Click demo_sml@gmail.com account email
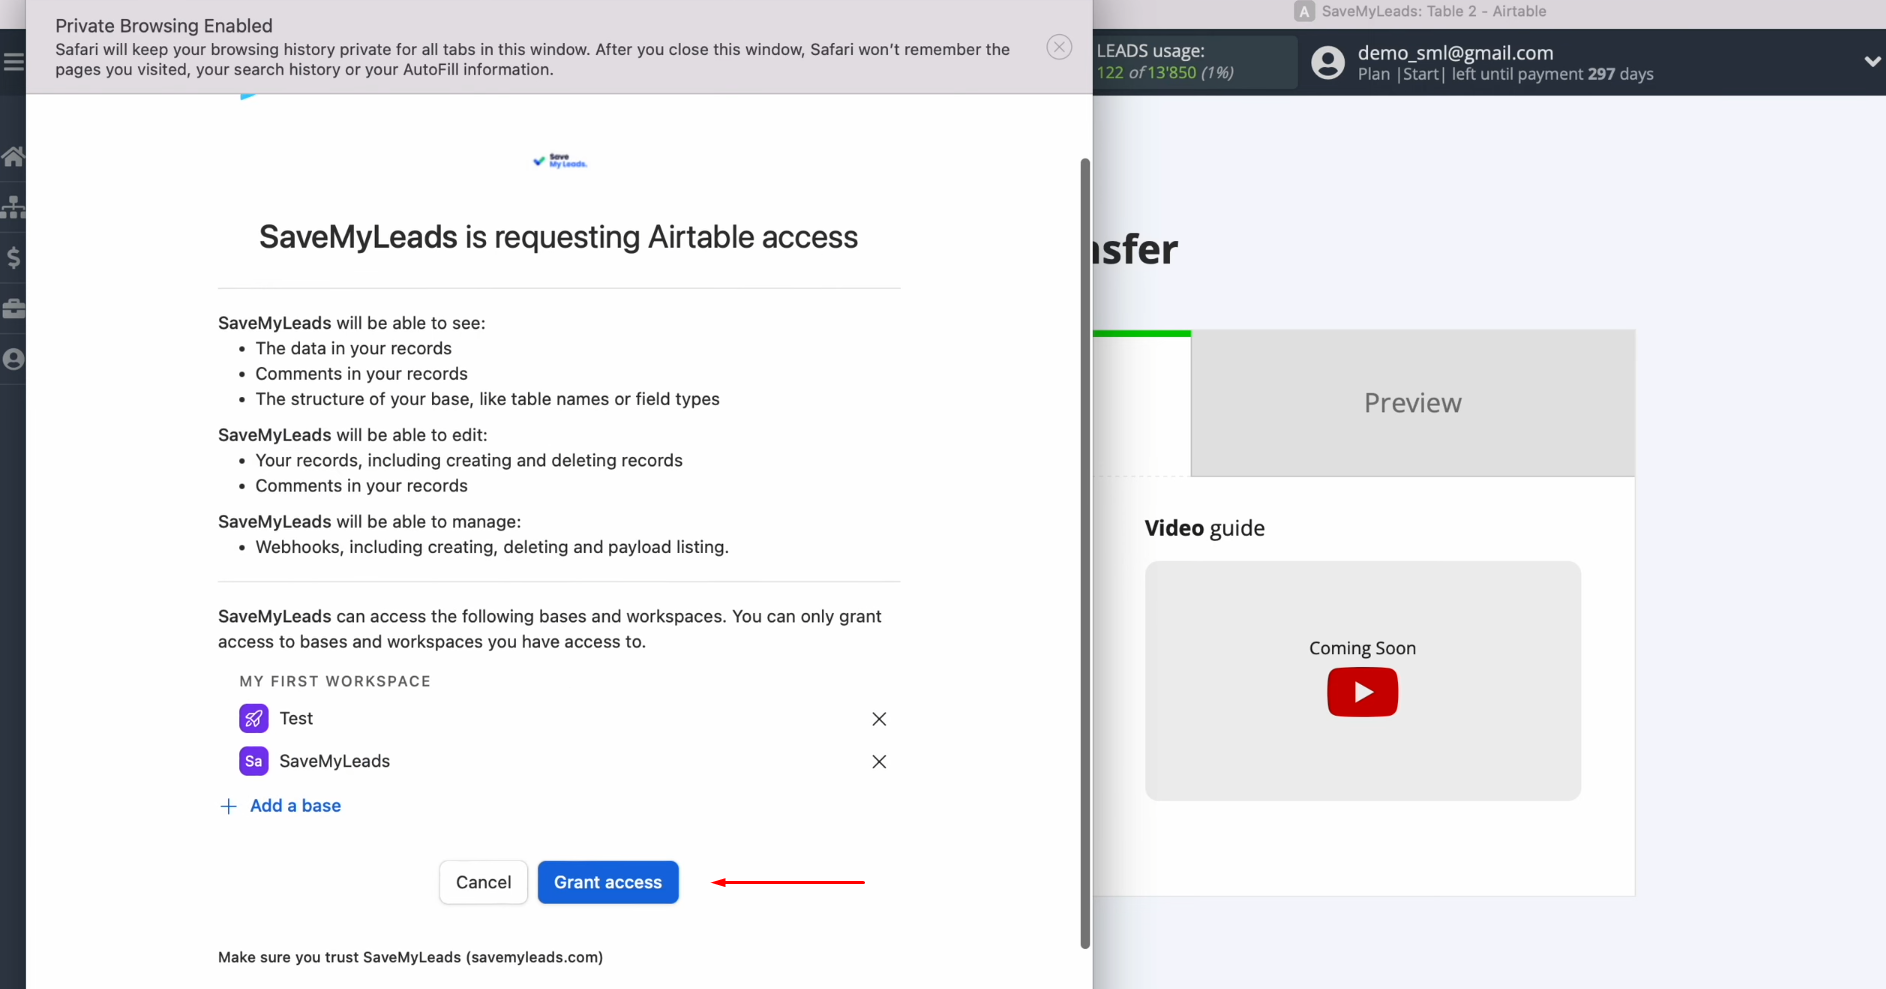 1455,53
